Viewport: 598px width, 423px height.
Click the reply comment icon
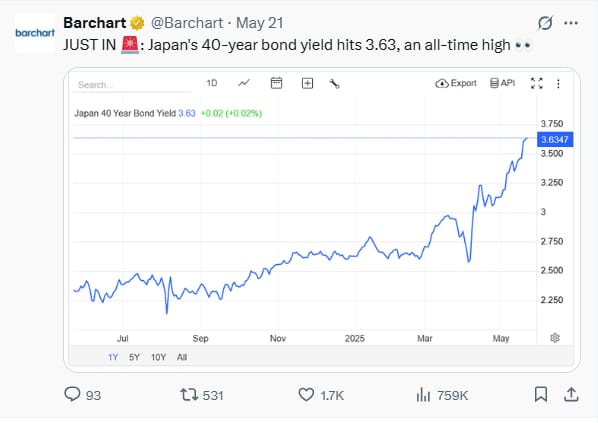tap(72, 394)
